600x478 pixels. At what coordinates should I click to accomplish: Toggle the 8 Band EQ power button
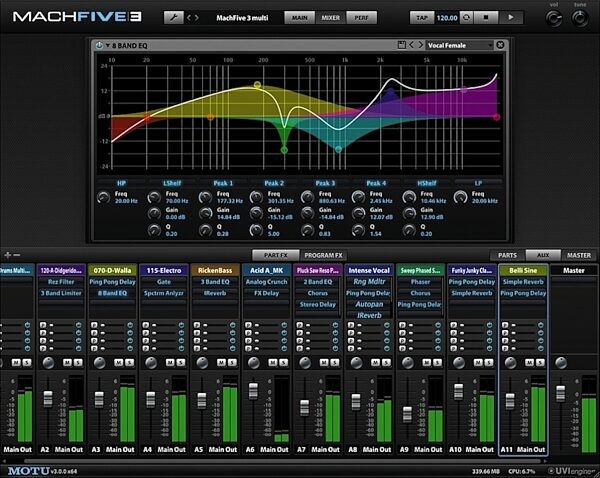(x=99, y=46)
